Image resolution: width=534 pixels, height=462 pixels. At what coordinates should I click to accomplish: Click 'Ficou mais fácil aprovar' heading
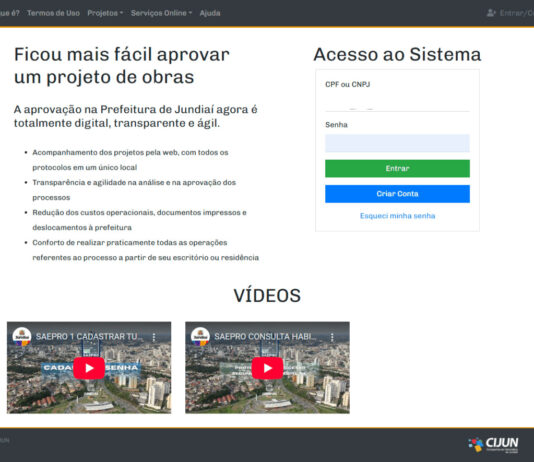pos(122,66)
